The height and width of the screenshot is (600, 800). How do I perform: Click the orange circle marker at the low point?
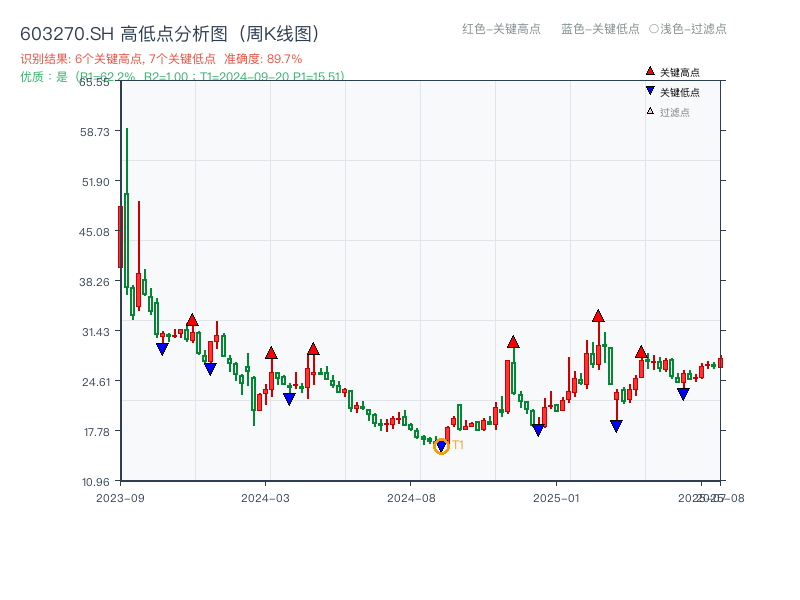(x=441, y=445)
